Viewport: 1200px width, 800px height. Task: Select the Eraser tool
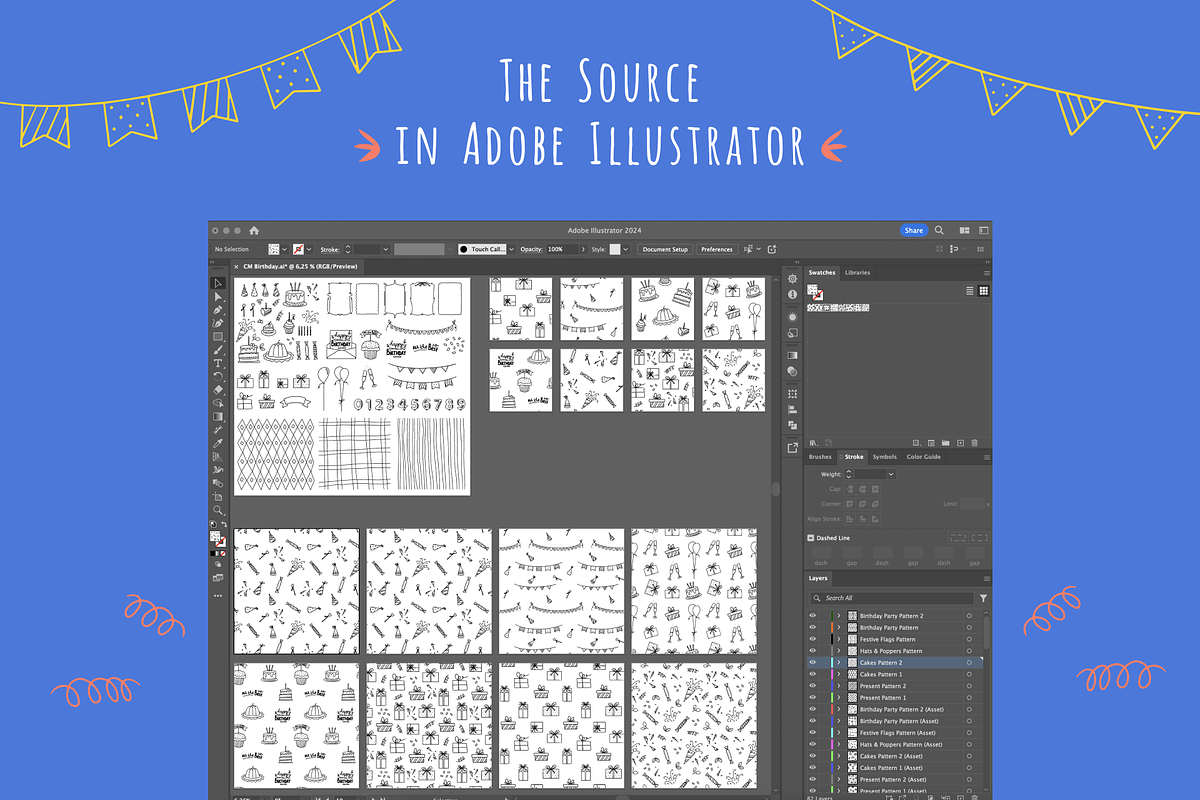point(217,390)
